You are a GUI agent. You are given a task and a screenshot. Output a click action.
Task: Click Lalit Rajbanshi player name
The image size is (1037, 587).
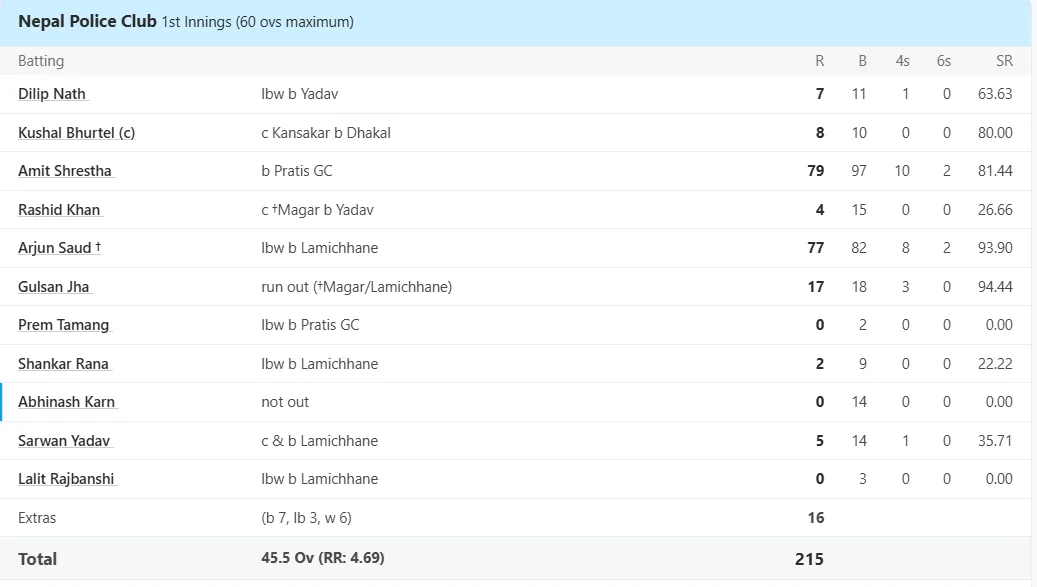(66, 479)
